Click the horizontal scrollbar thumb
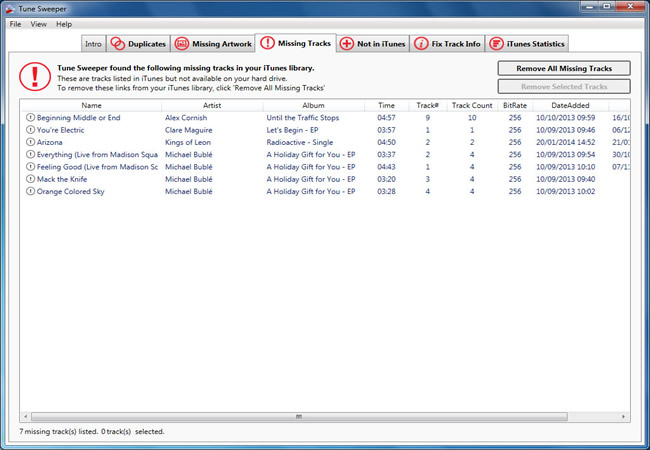This screenshot has width=650, height=450. pyautogui.click(x=299, y=416)
